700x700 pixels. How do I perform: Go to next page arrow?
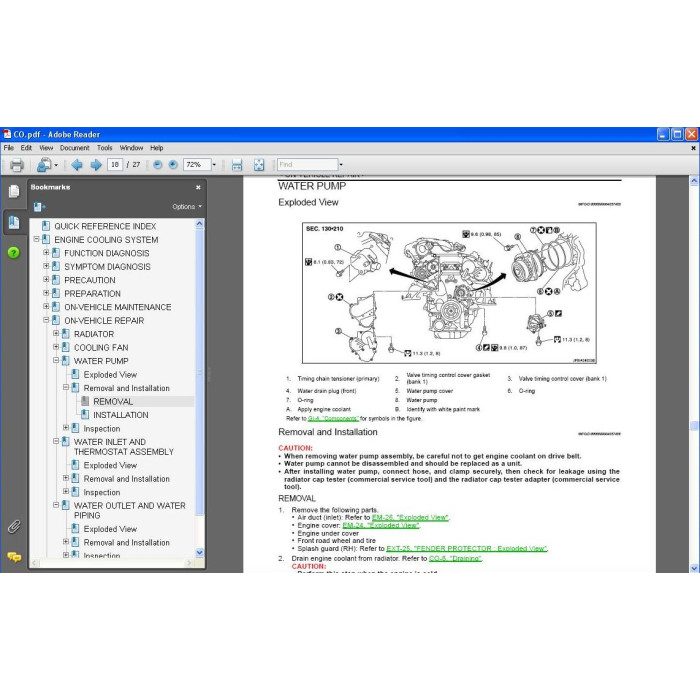(x=96, y=165)
